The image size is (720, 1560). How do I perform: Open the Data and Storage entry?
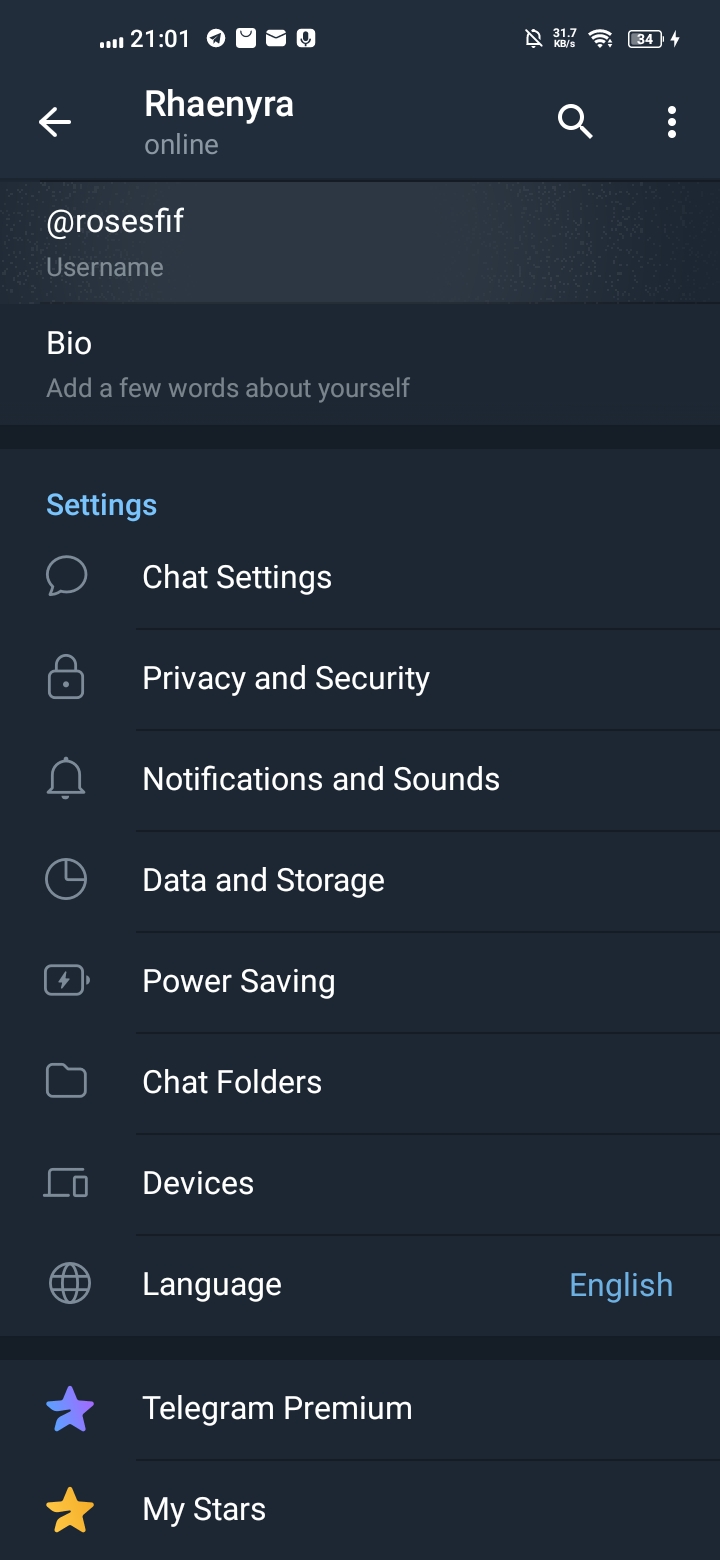pos(264,880)
